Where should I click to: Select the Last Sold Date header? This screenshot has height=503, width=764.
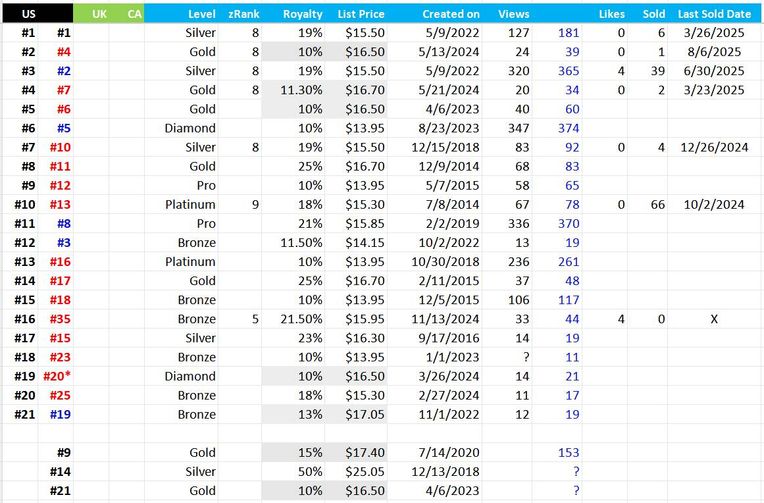(x=713, y=14)
